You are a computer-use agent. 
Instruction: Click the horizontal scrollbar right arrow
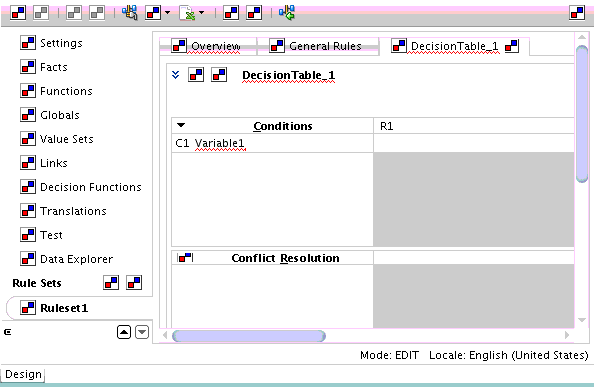click(567, 335)
